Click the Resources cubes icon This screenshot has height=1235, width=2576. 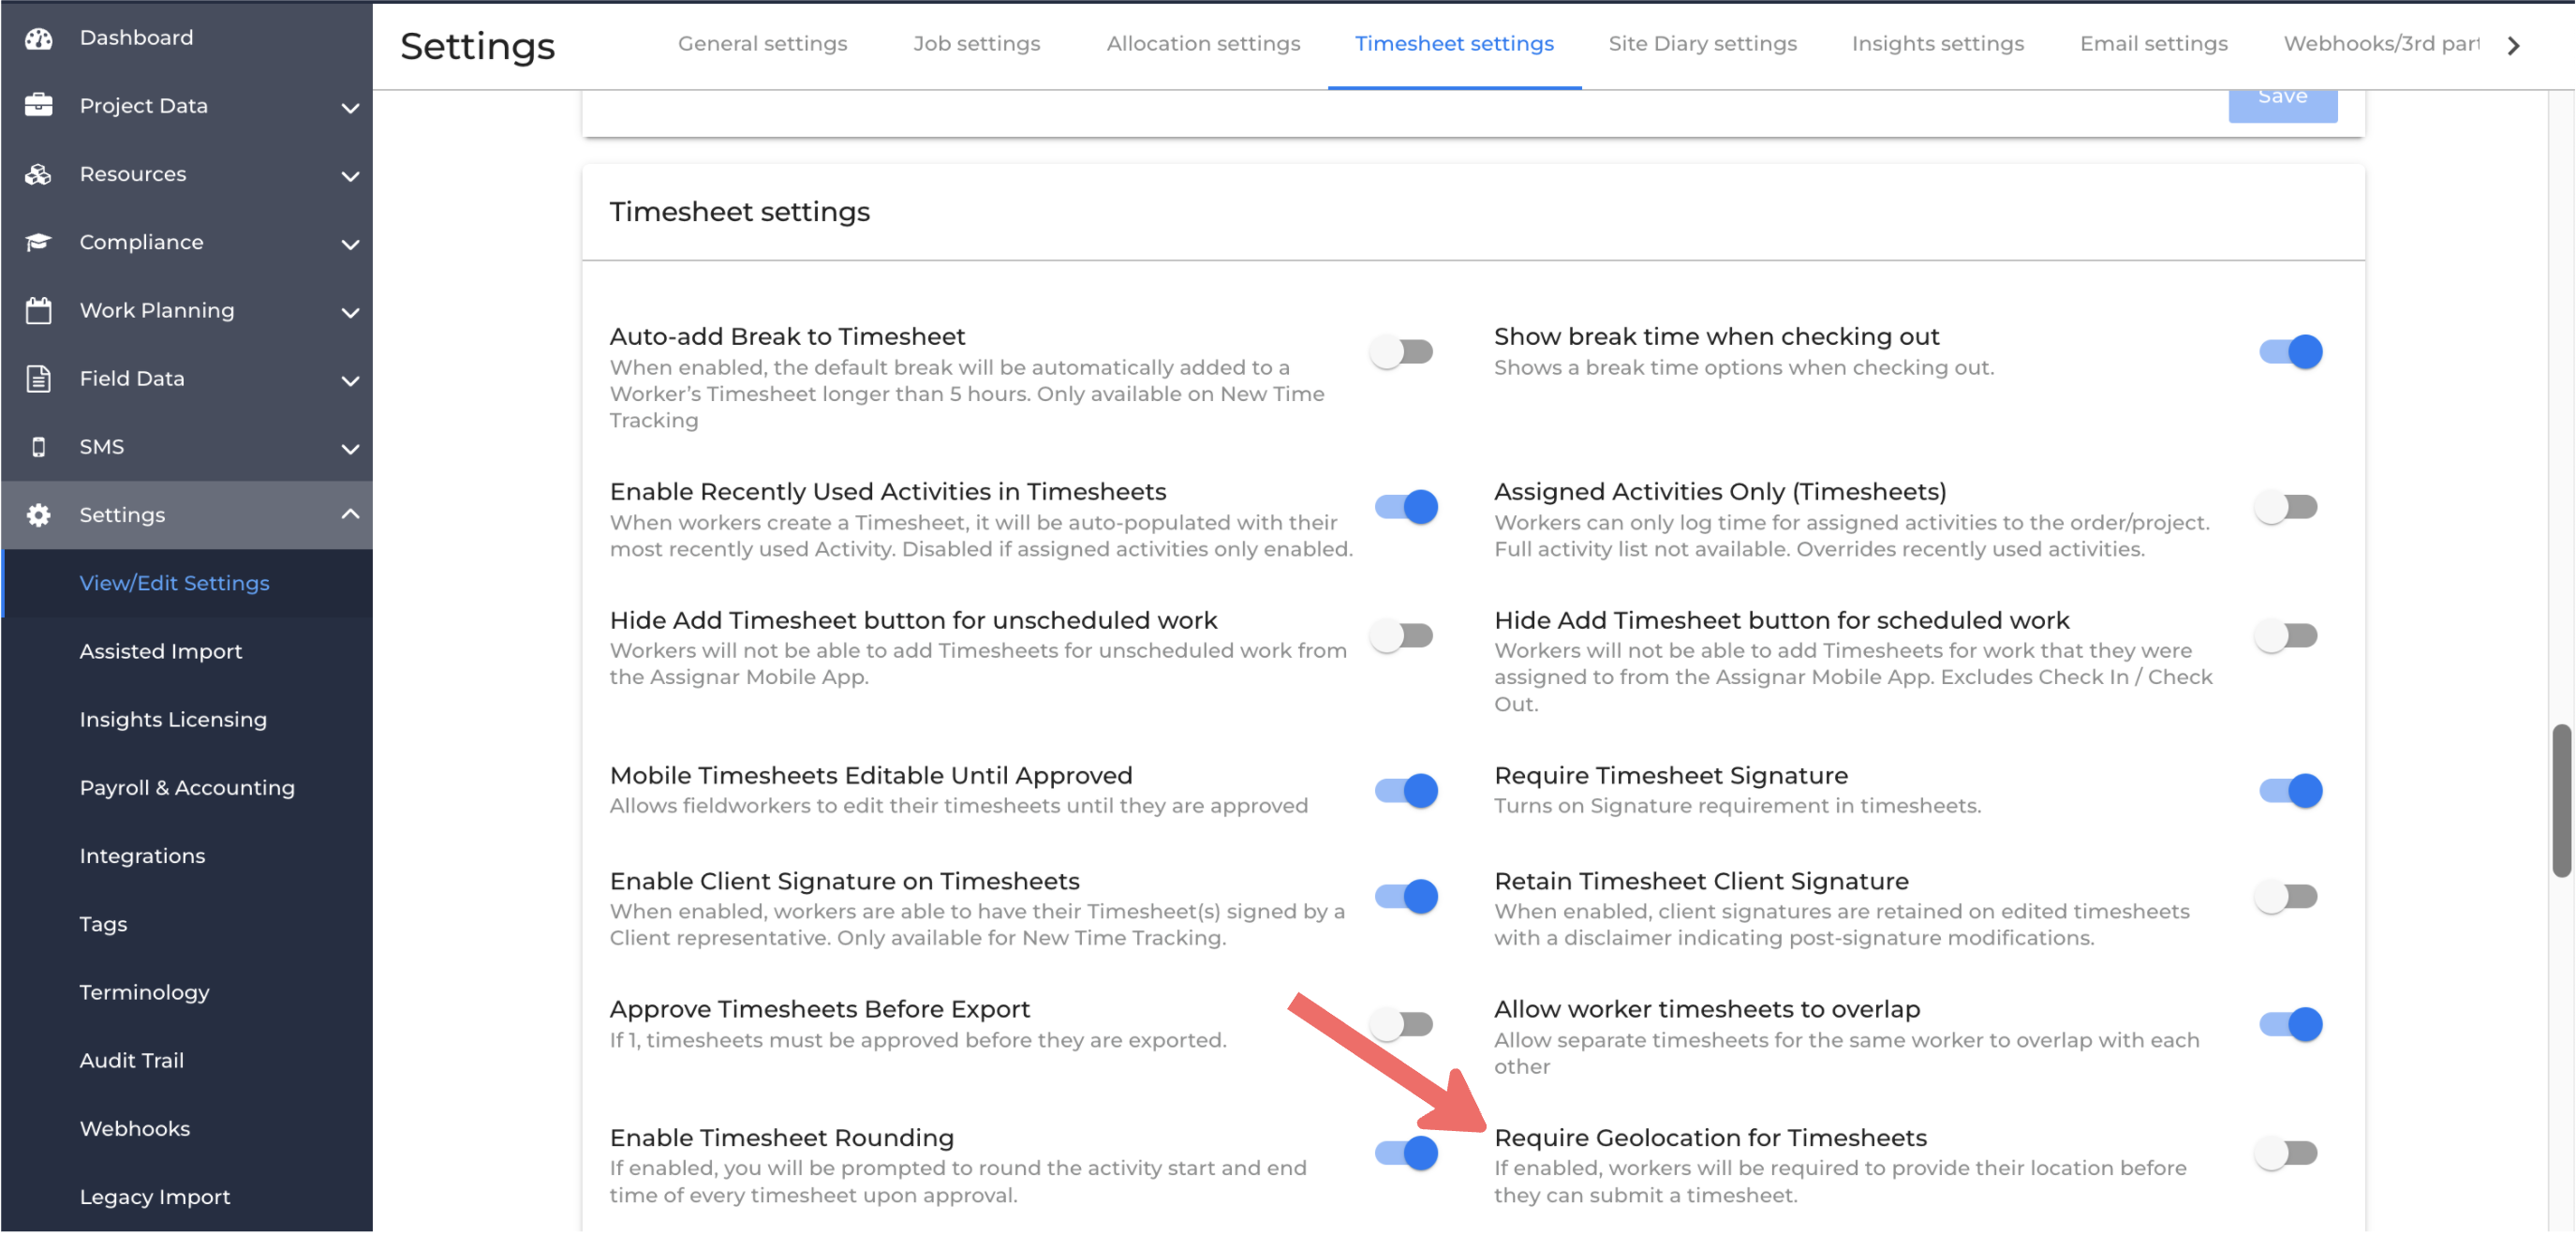point(38,174)
